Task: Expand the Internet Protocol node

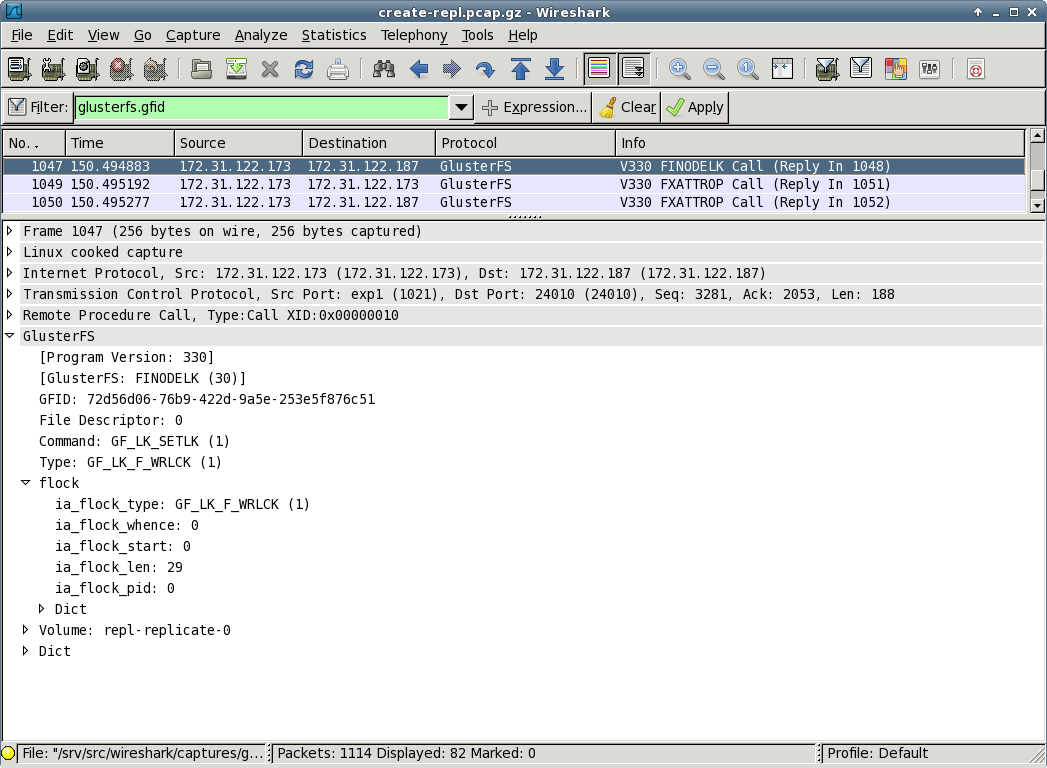Action: coord(10,273)
